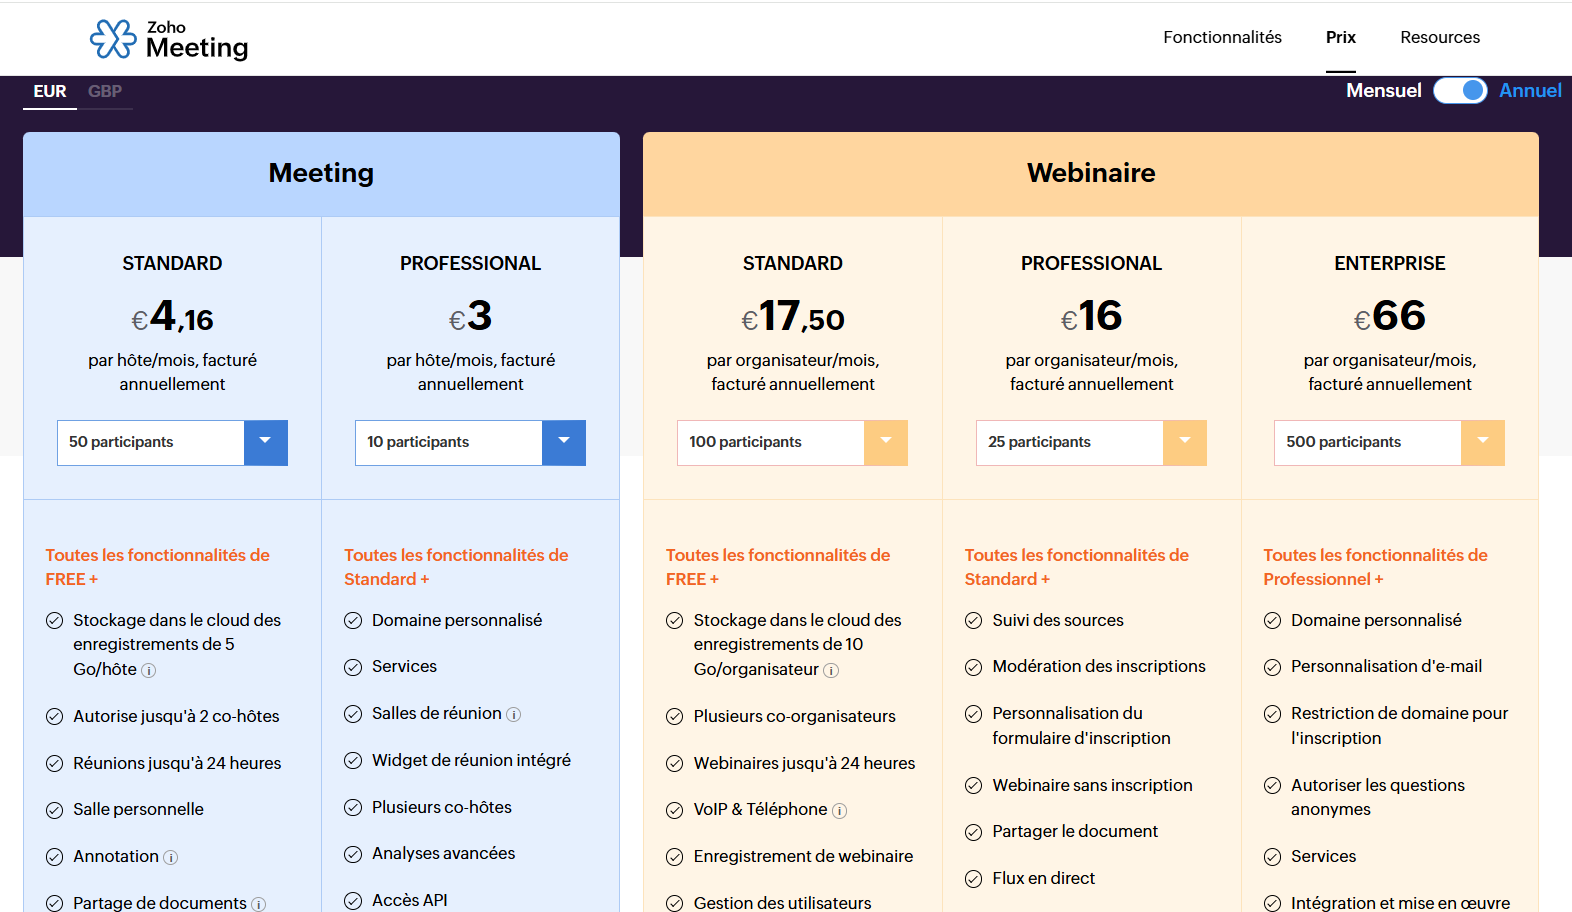Screen dimensions: 1572x912
Task: Click checkmark icon beside Salle personnelle
Action: point(55,810)
